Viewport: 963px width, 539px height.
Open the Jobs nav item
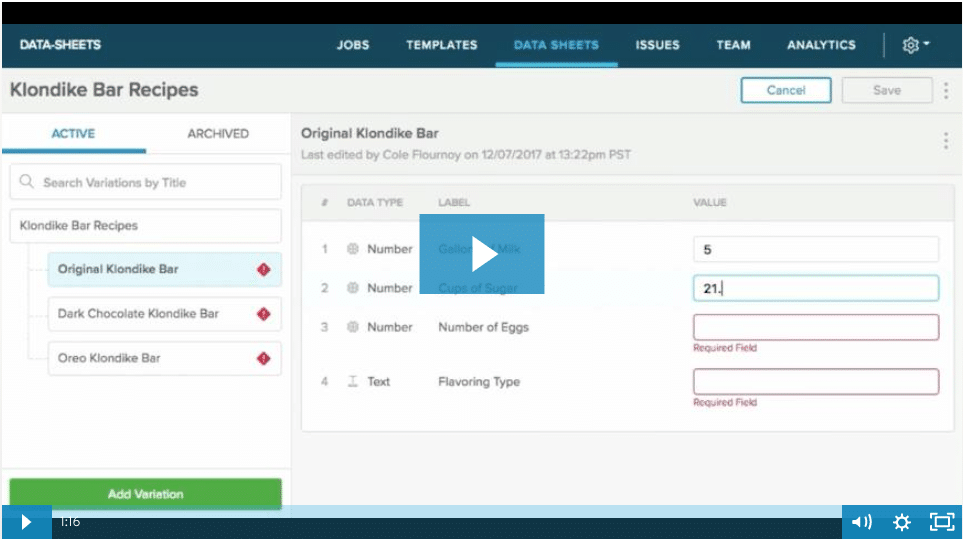coord(353,45)
